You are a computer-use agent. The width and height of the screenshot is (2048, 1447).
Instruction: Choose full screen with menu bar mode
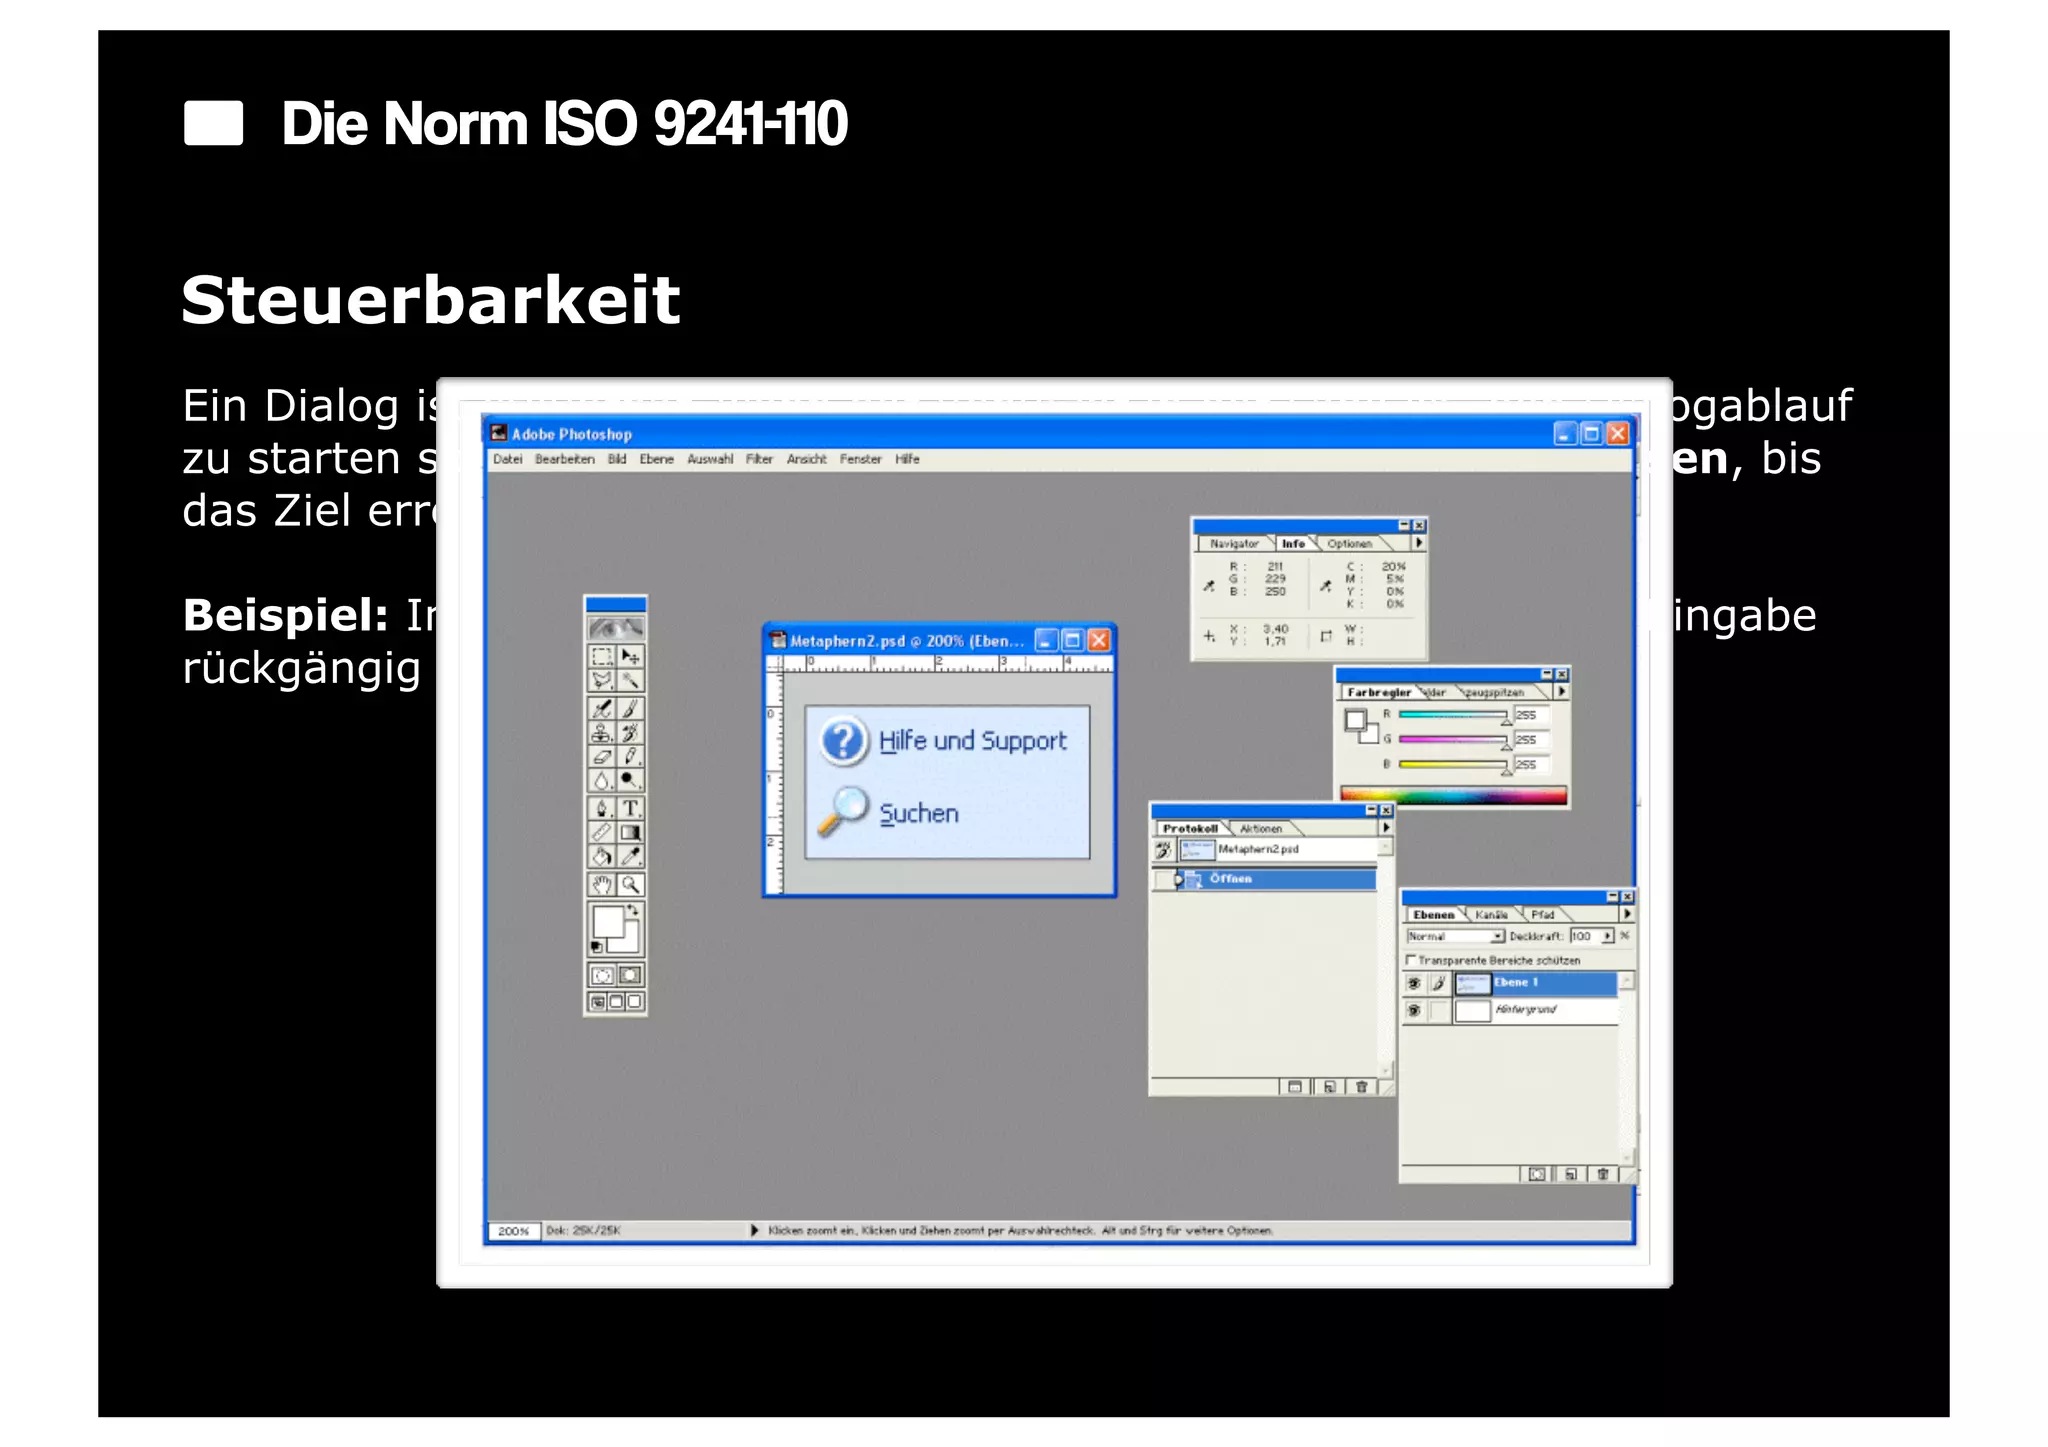click(616, 1002)
